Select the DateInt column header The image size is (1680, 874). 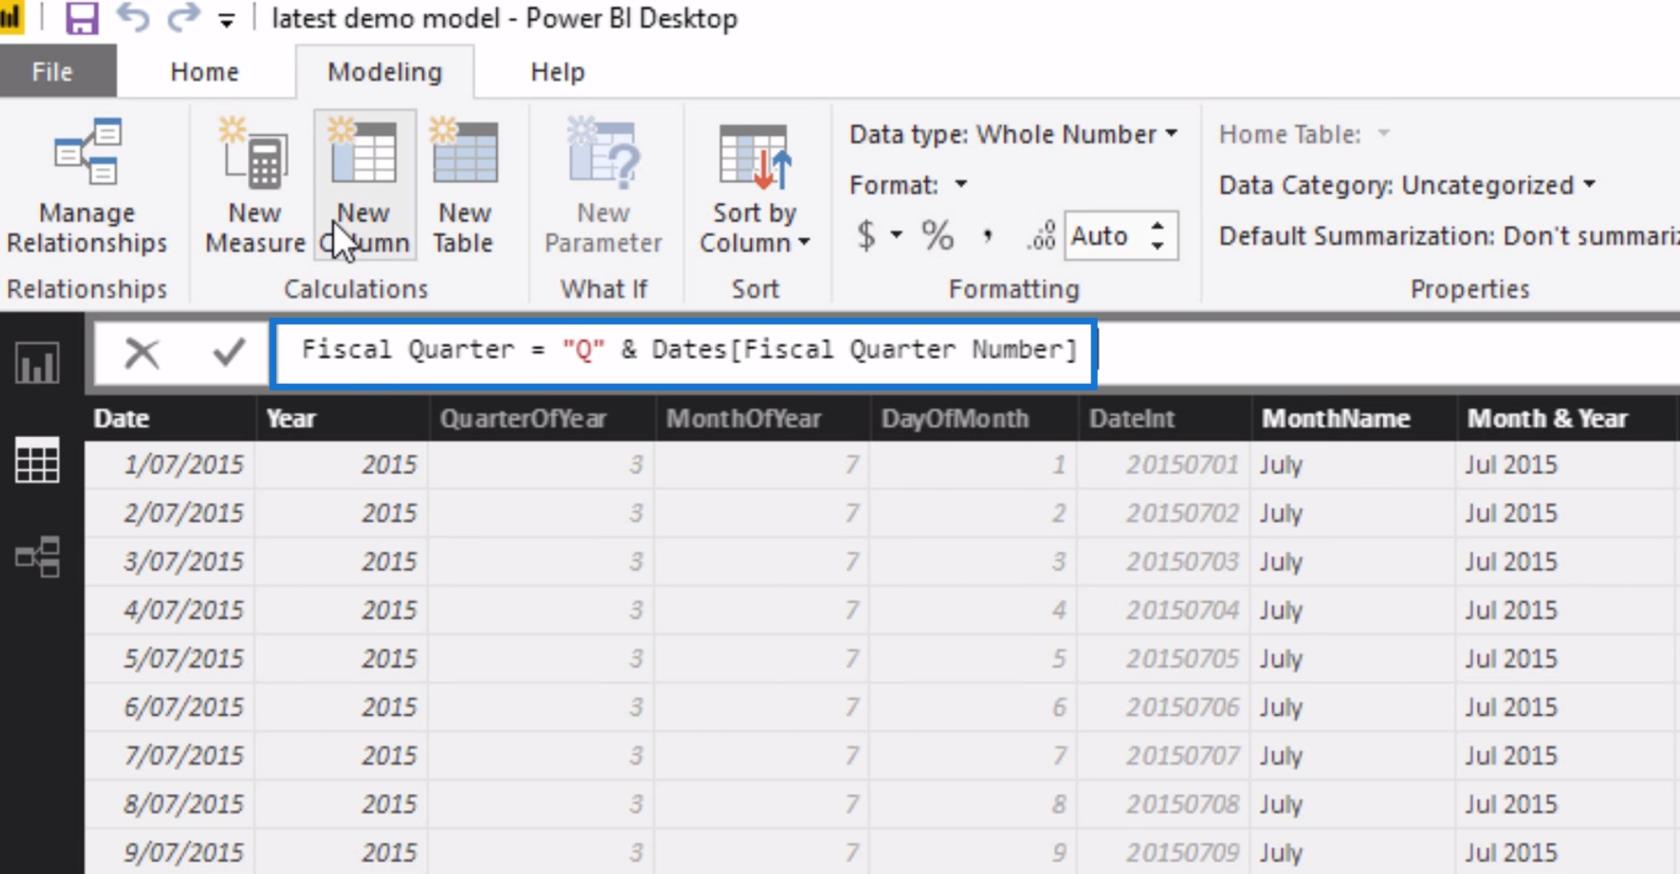[x=1164, y=418]
